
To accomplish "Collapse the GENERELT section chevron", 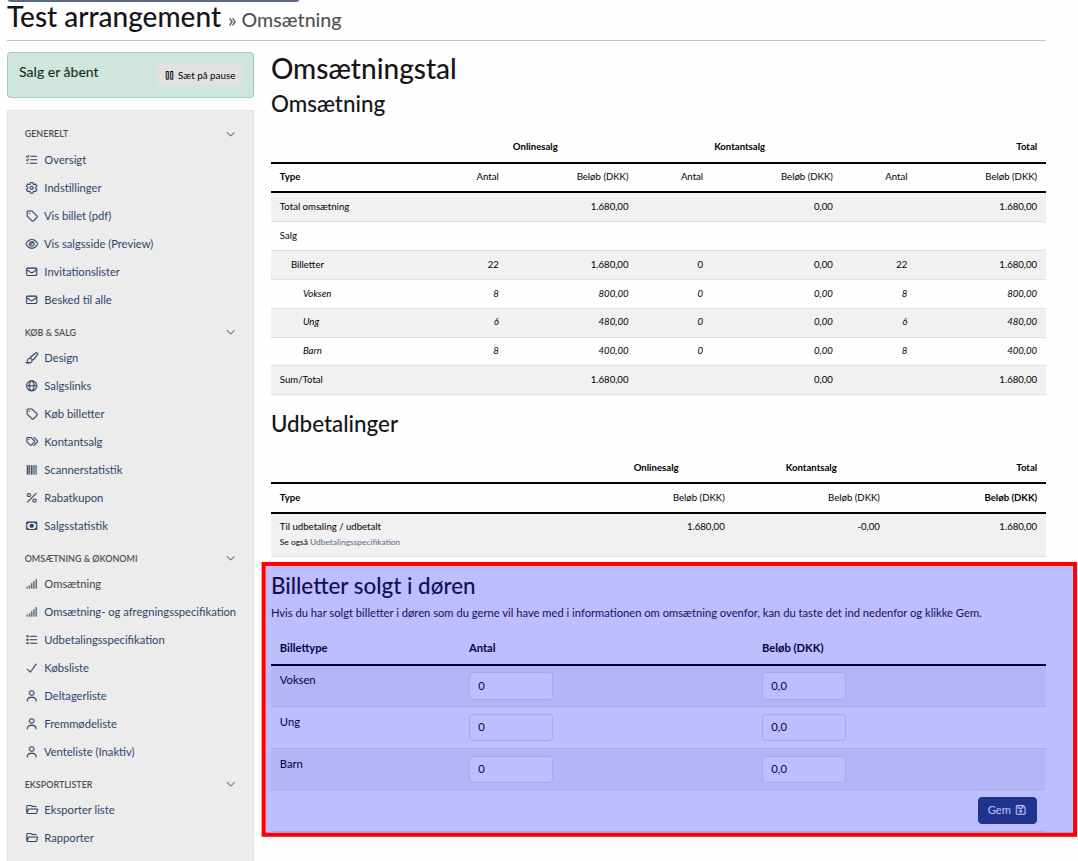I will [231, 133].
